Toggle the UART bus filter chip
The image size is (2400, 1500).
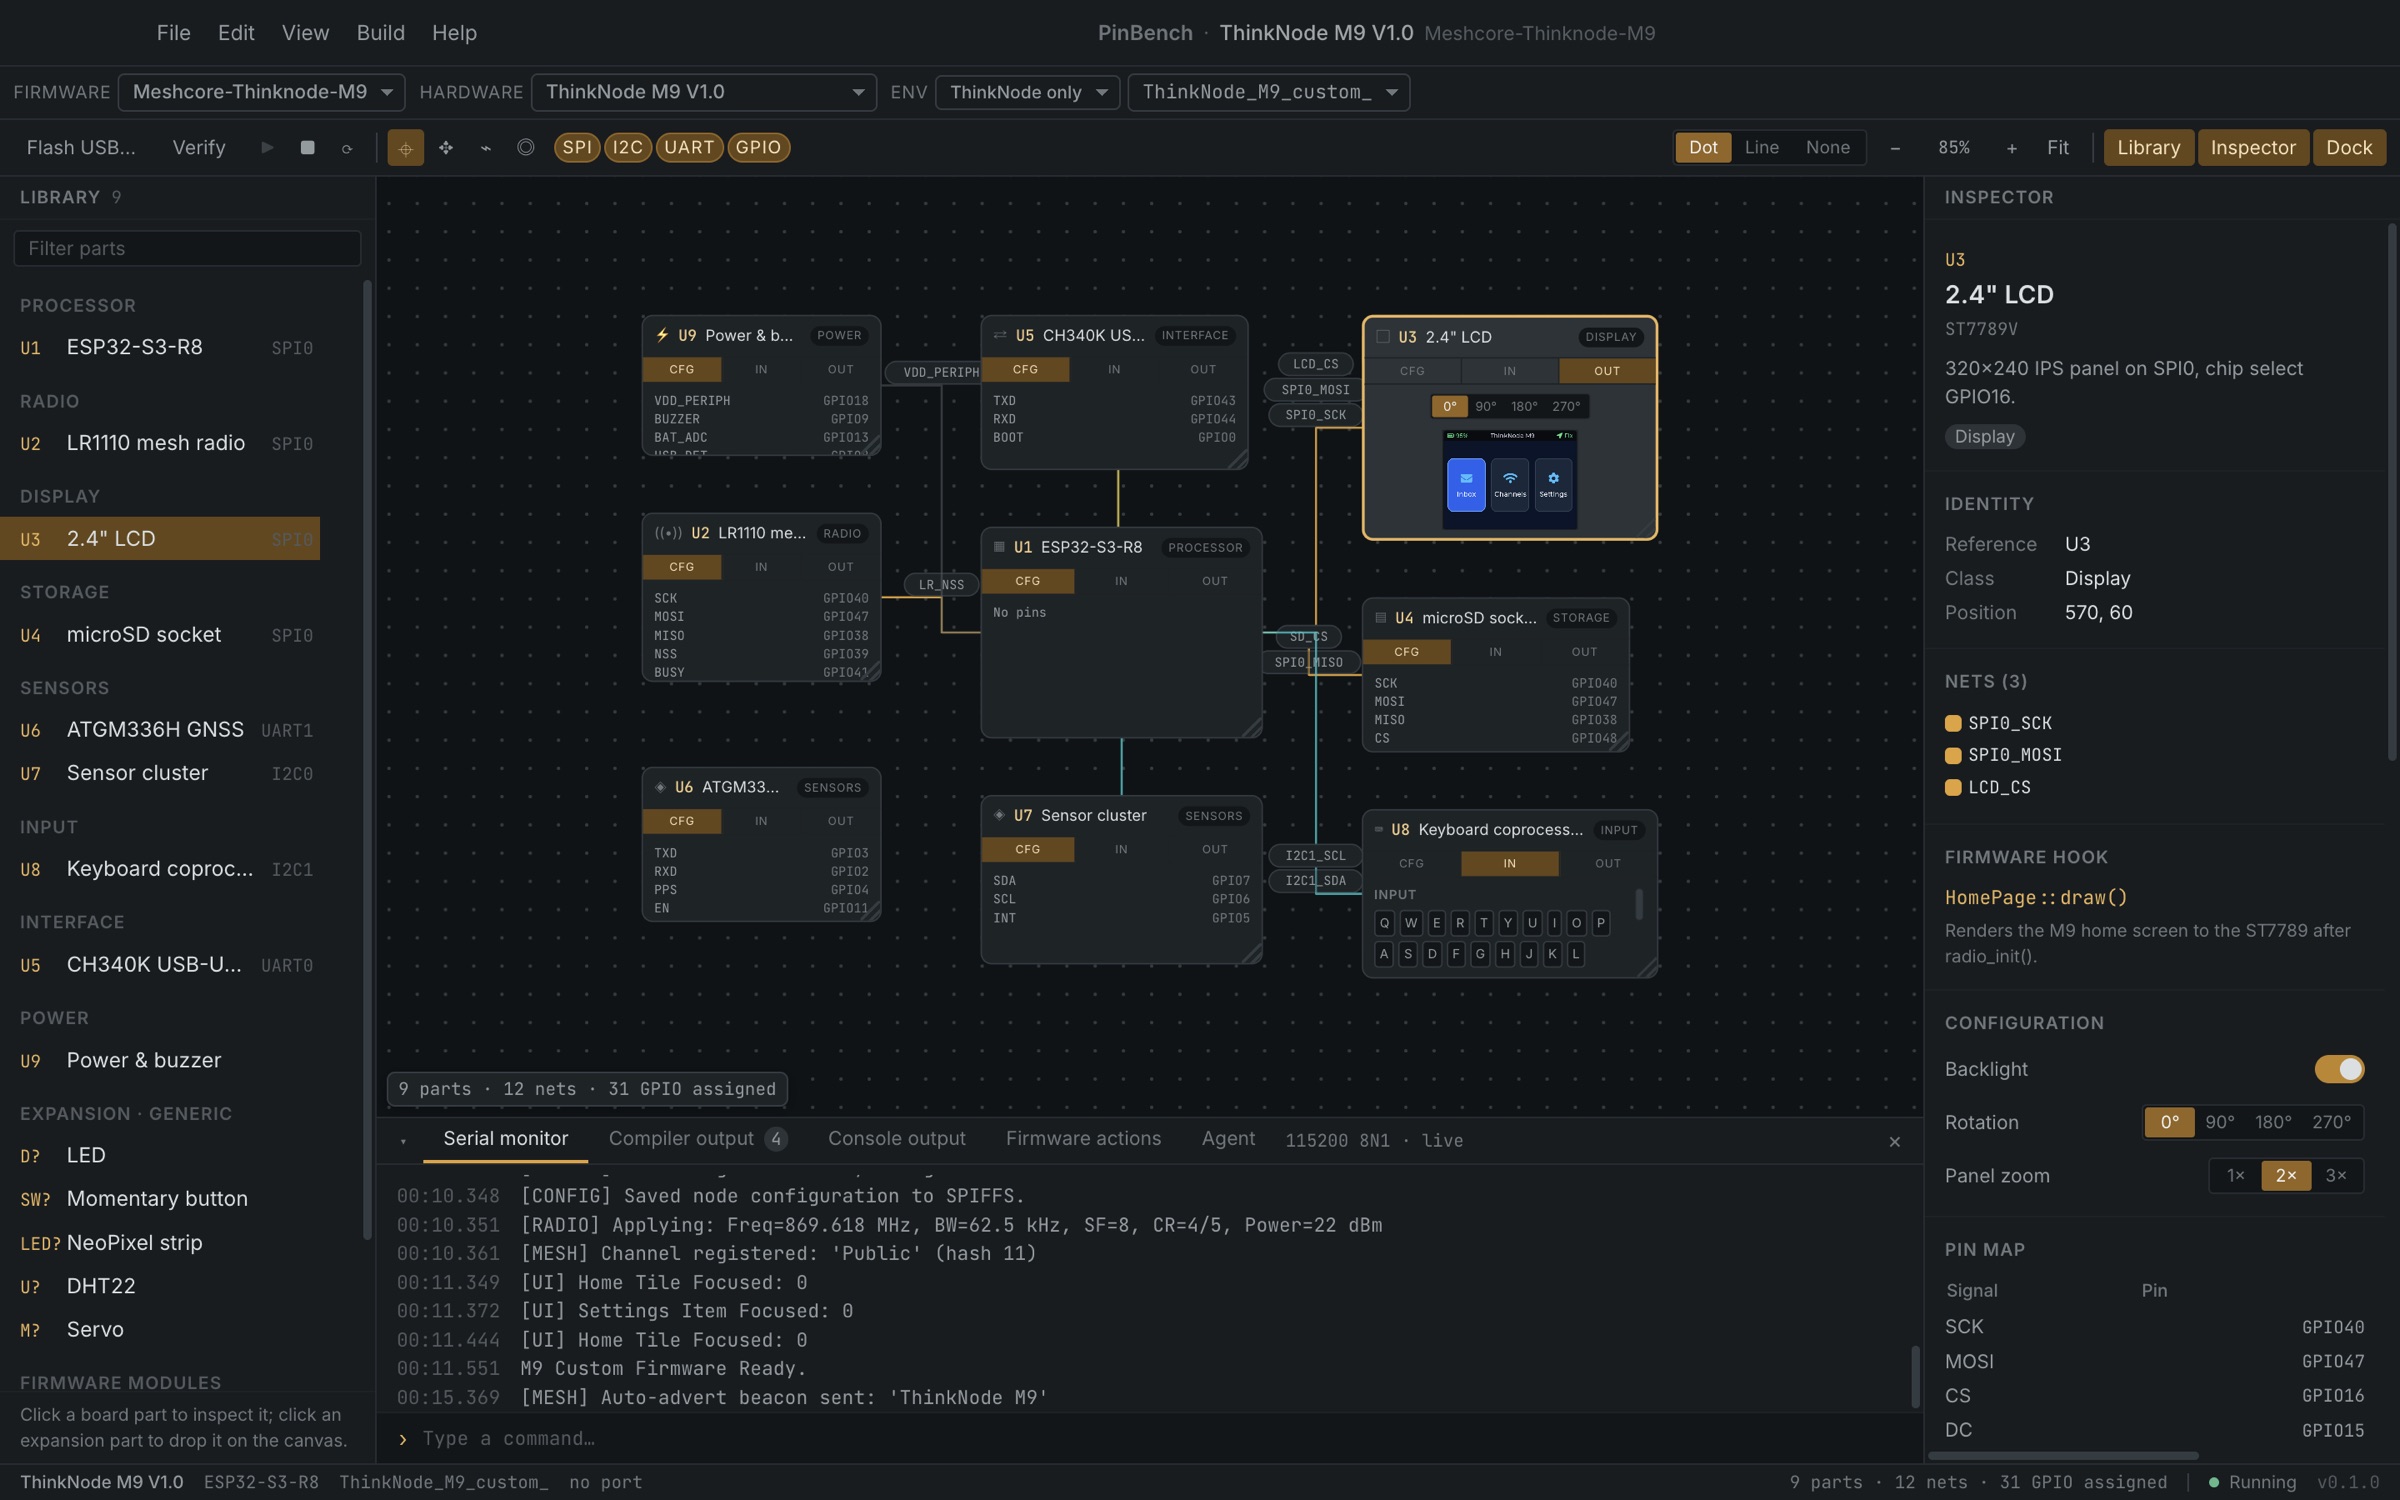click(689, 147)
